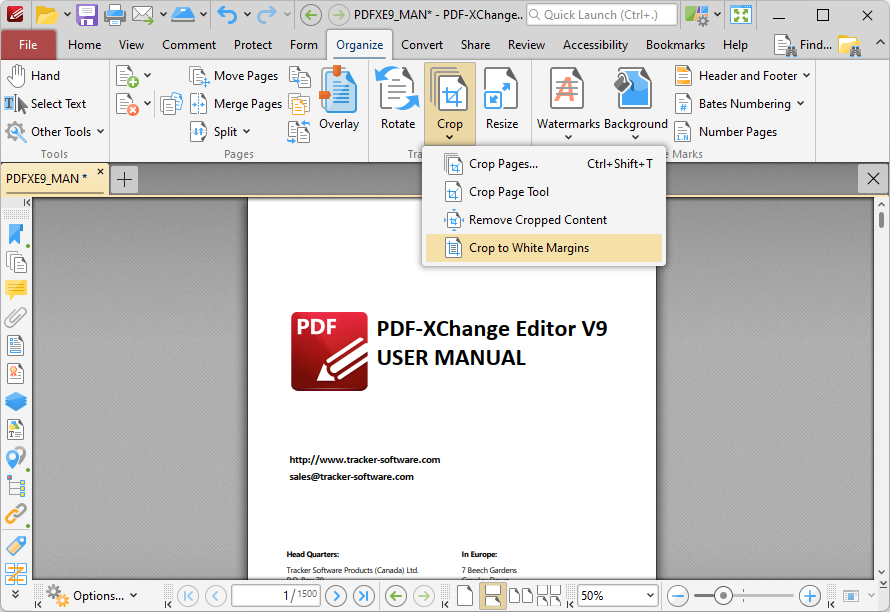The image size is (890, 612).
Task: Switch to the Comment ribbon tab
Action: 189,45
